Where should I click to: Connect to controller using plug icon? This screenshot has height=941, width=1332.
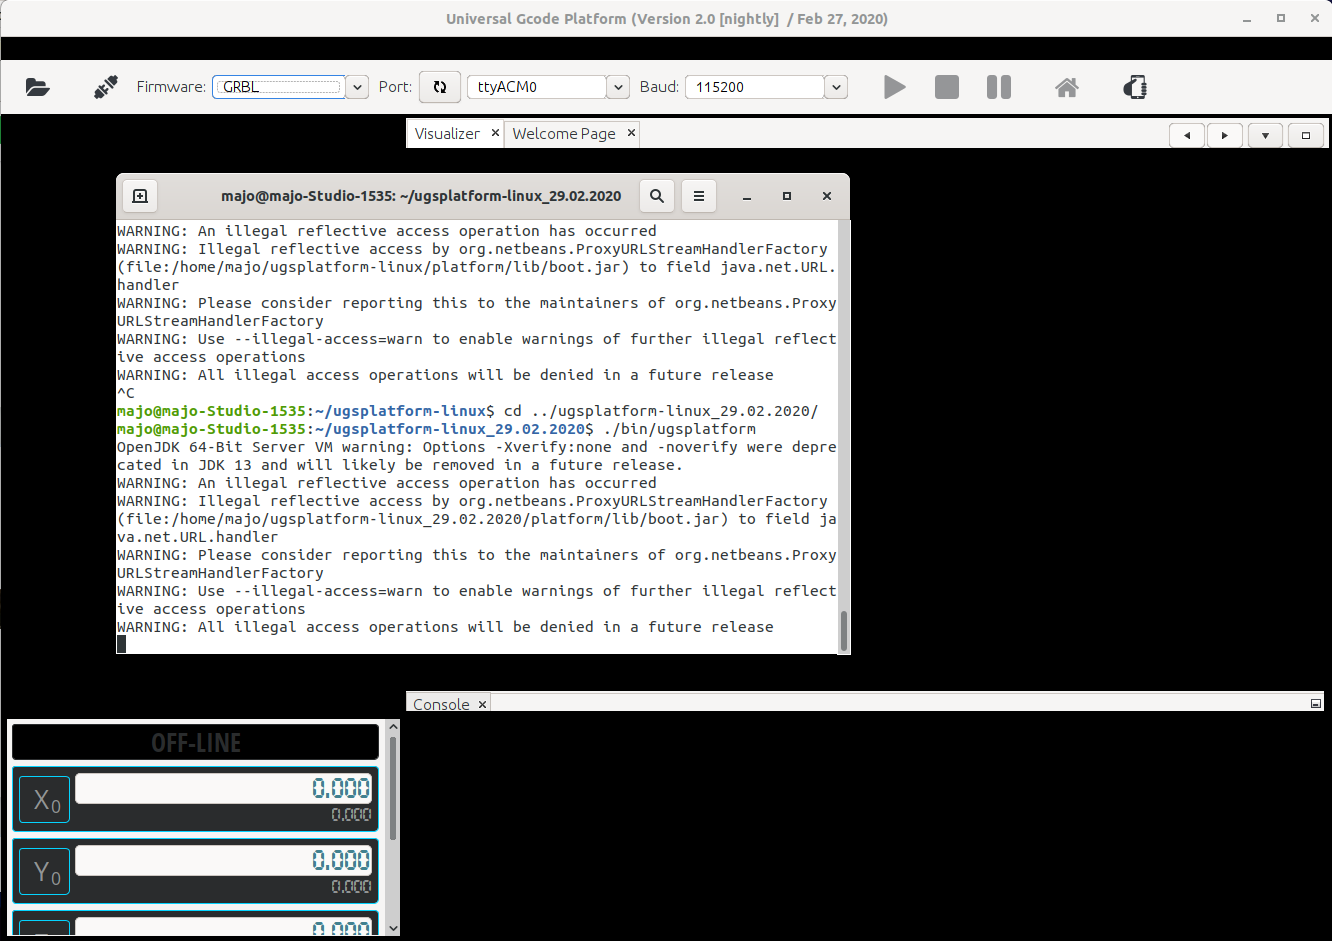click(x=105, y=87)
